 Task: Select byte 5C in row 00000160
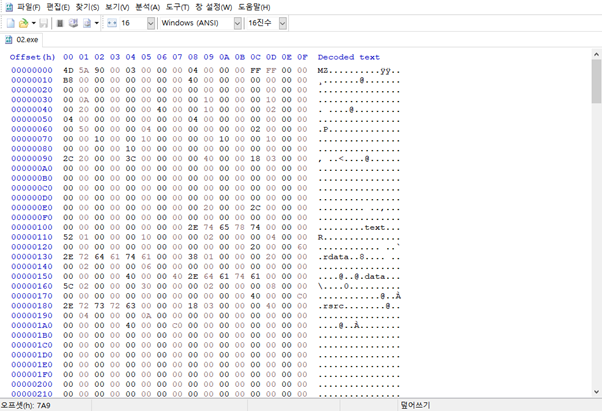[68, 286]
